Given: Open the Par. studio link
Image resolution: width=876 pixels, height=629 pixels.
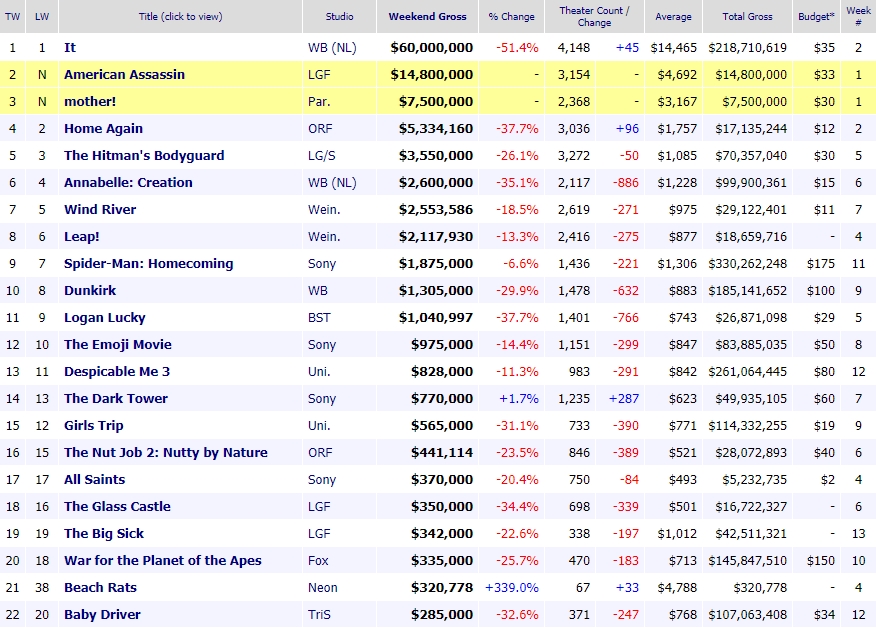Looking at the screenshot, I should pos(319,102).
